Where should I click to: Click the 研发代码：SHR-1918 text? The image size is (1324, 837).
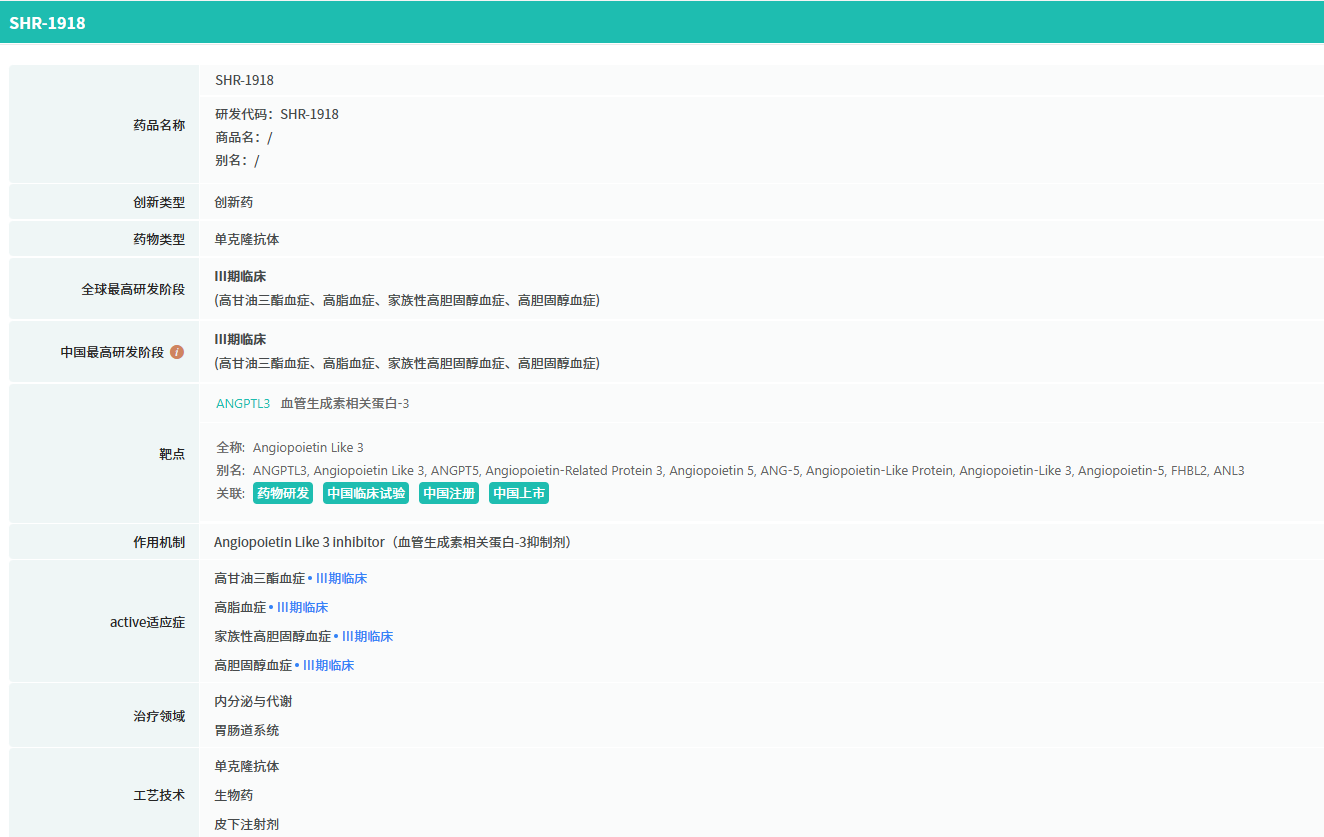pos(277,114)
